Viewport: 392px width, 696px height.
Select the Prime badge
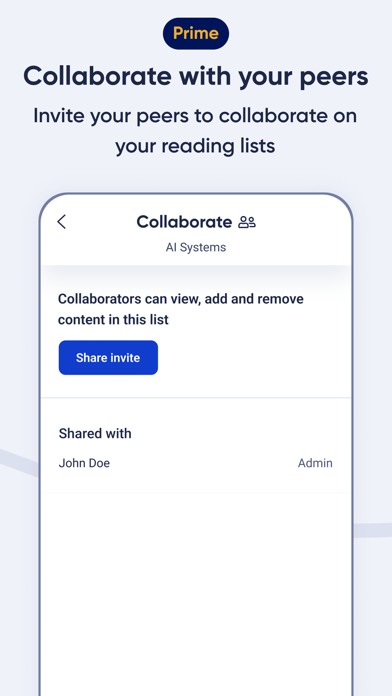[x=196, y=33]
